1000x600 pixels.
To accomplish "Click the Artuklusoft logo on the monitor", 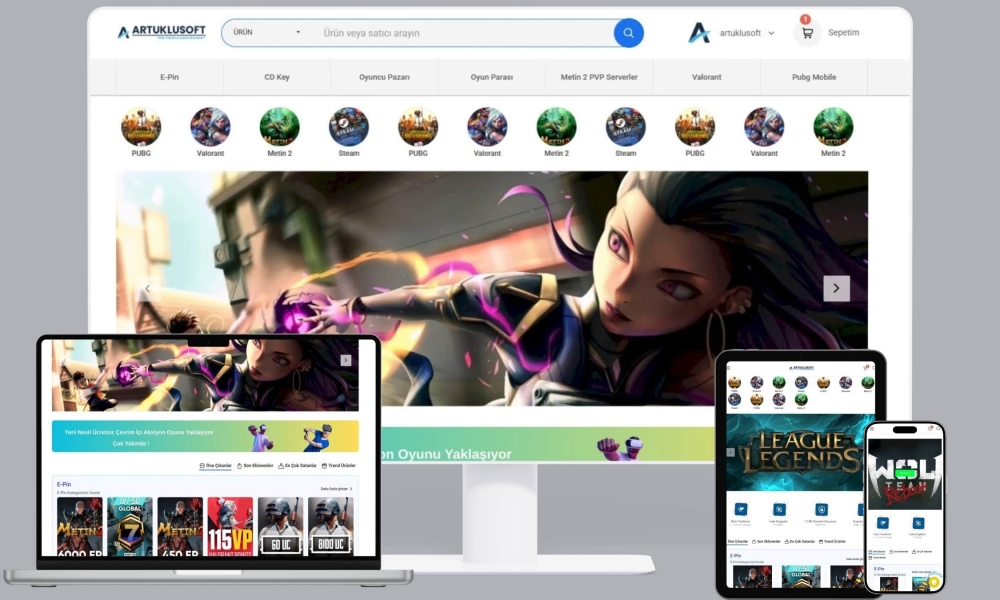I will pos(162,32).
